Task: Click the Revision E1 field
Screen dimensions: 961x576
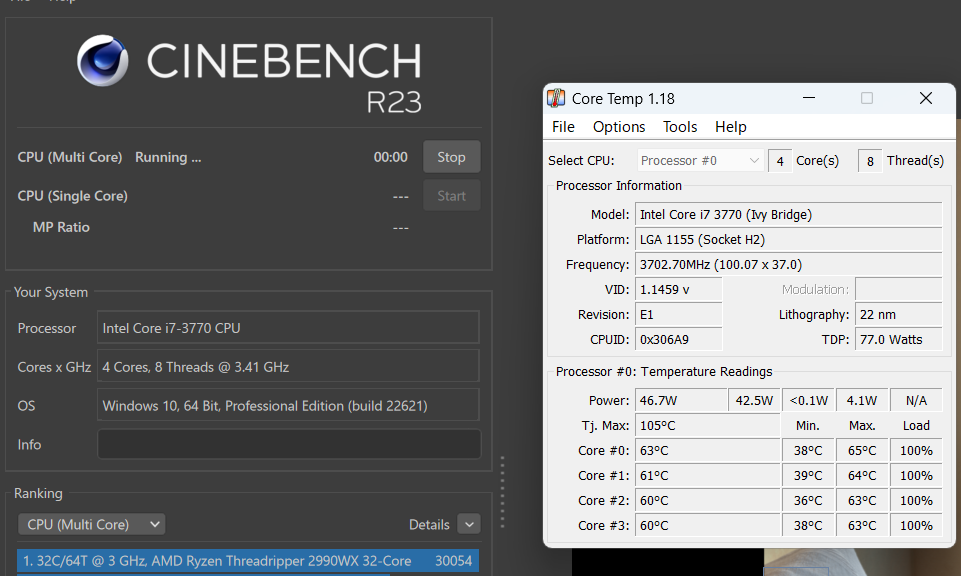Action: click(678, 314)
